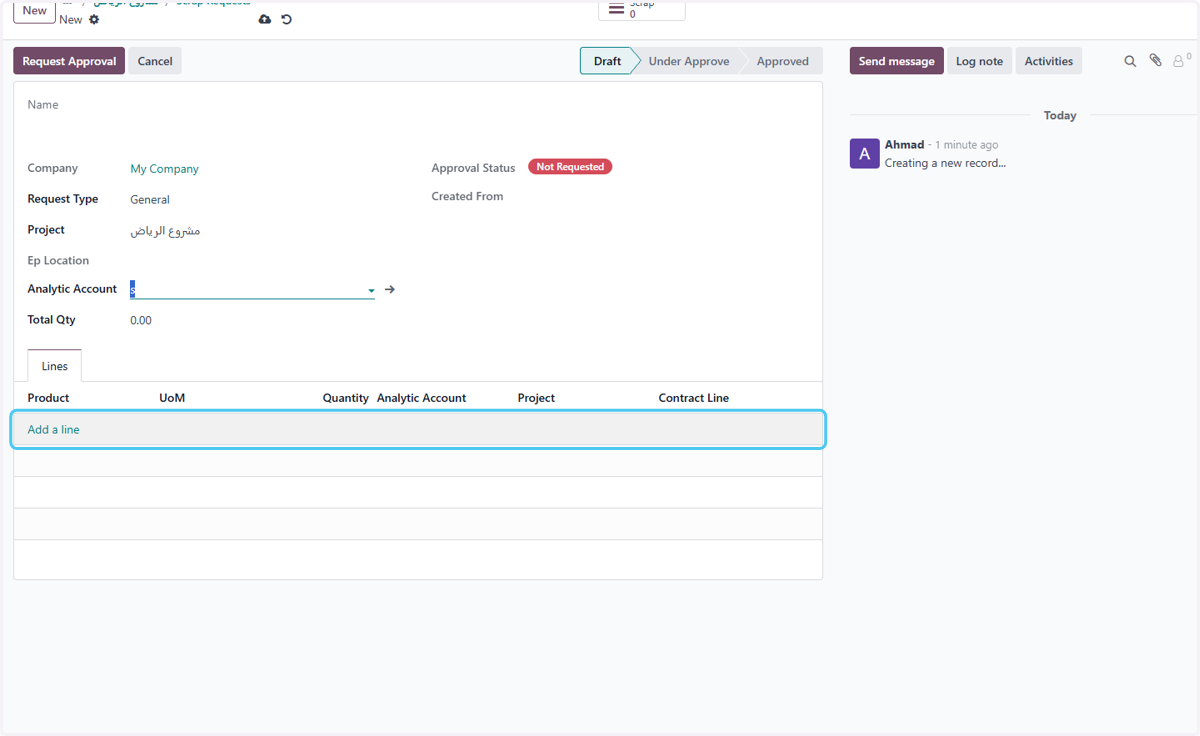Sort by the UoM column header
The image size is (1200, 736).
172,398
